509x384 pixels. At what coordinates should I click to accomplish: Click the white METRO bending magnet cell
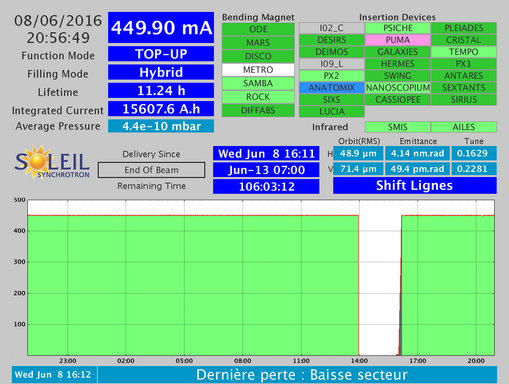(x=258, y=70)
